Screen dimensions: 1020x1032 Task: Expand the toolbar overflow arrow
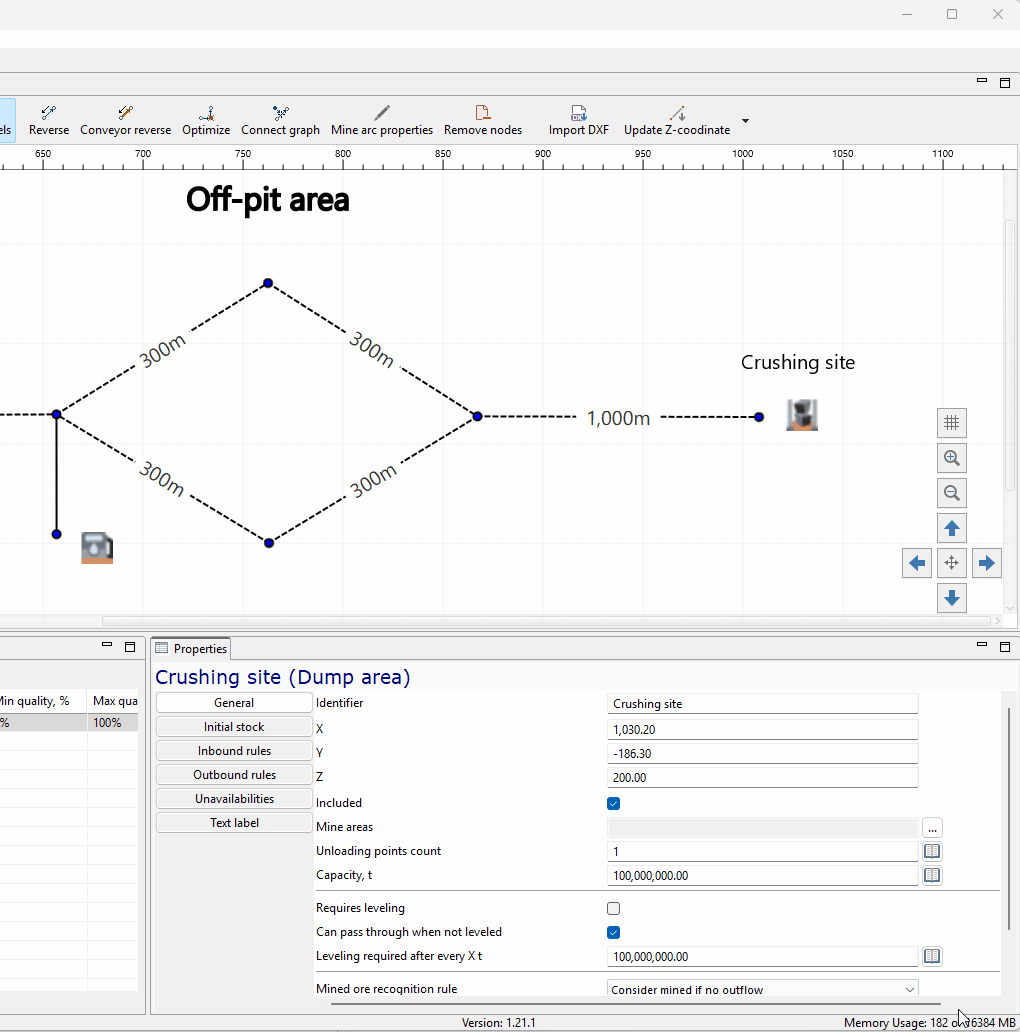click(x=745, y=120)
